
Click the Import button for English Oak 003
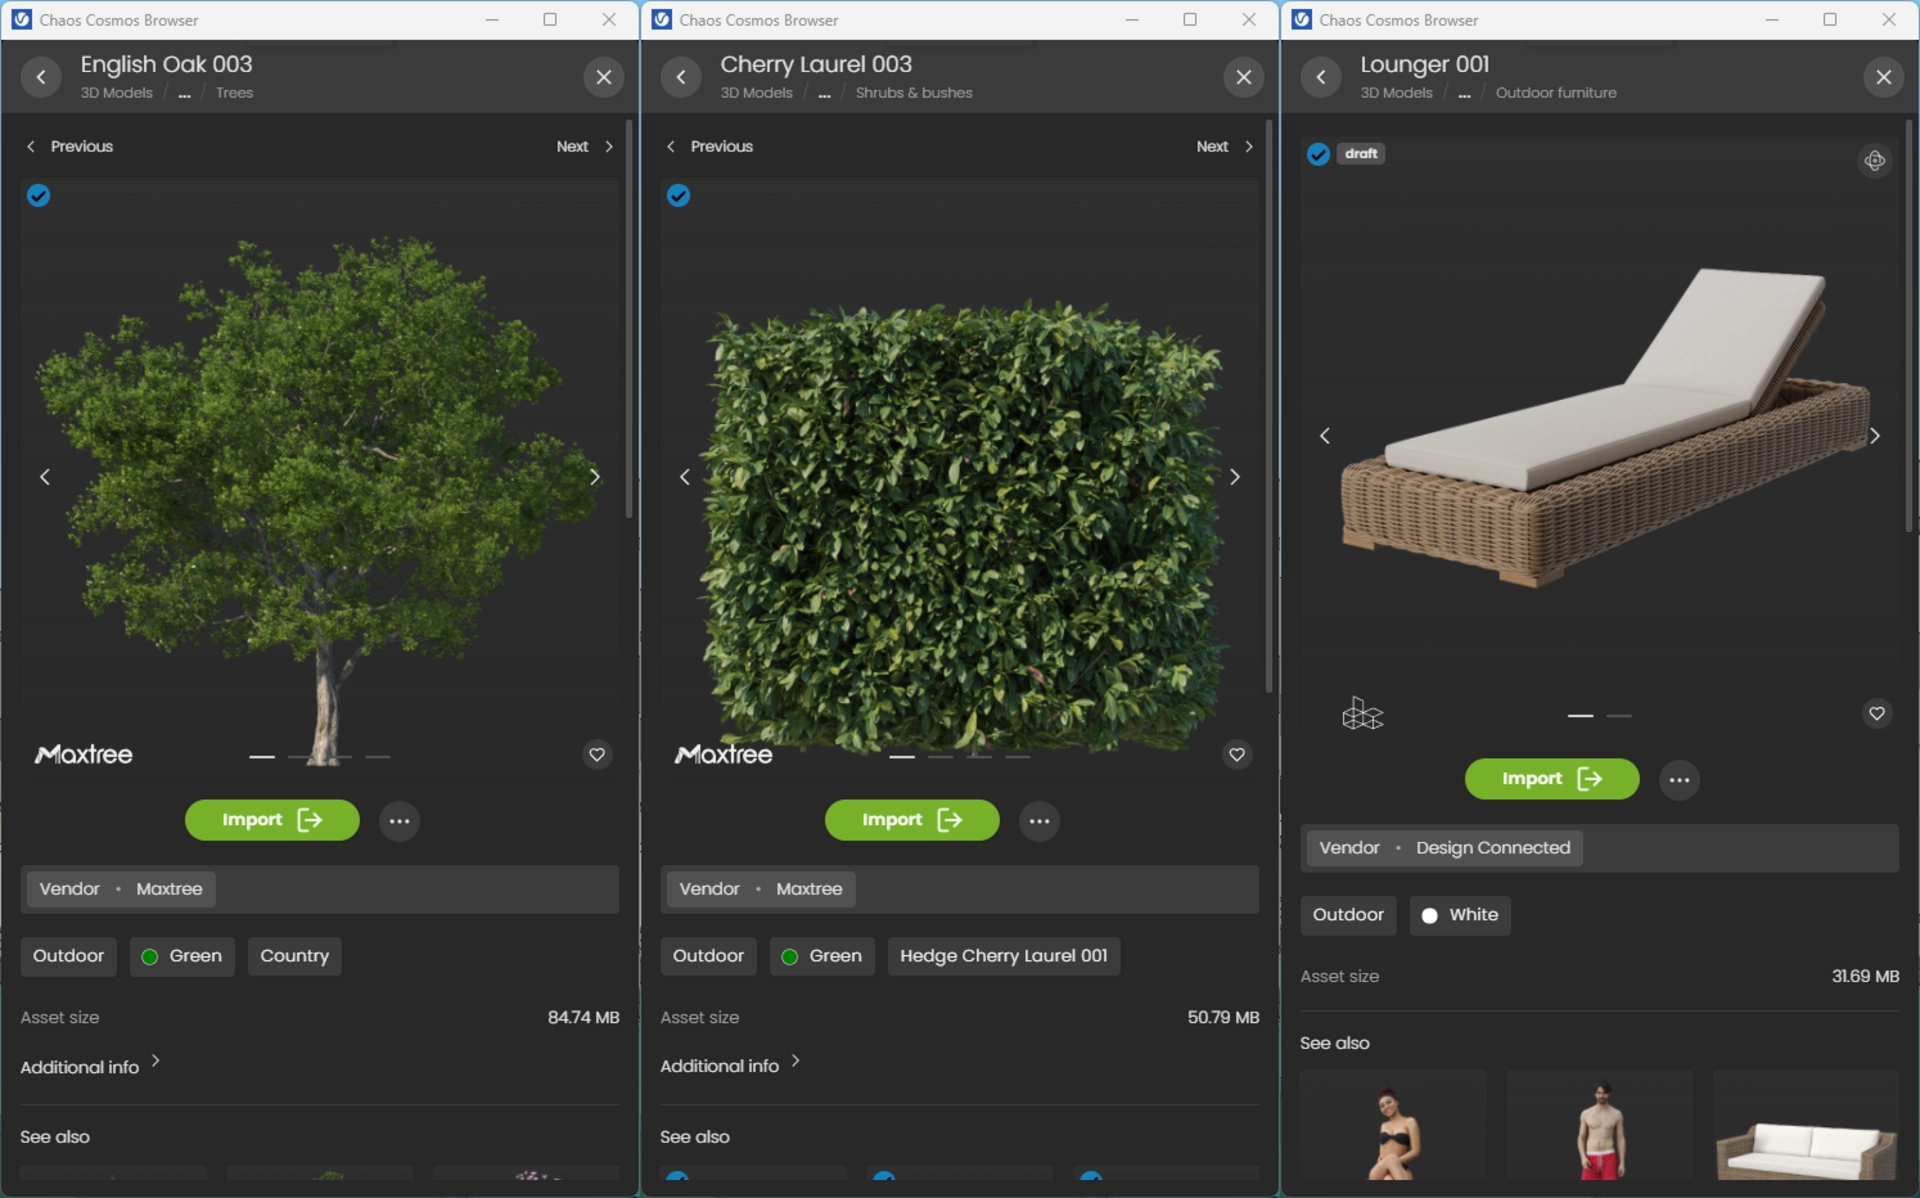pyautogui.click(x=272, y=818)
